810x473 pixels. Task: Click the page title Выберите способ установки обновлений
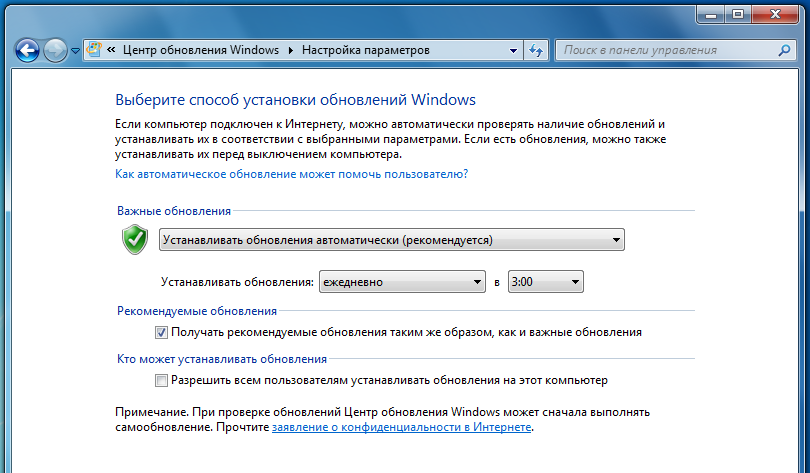[x=295, y=100]
